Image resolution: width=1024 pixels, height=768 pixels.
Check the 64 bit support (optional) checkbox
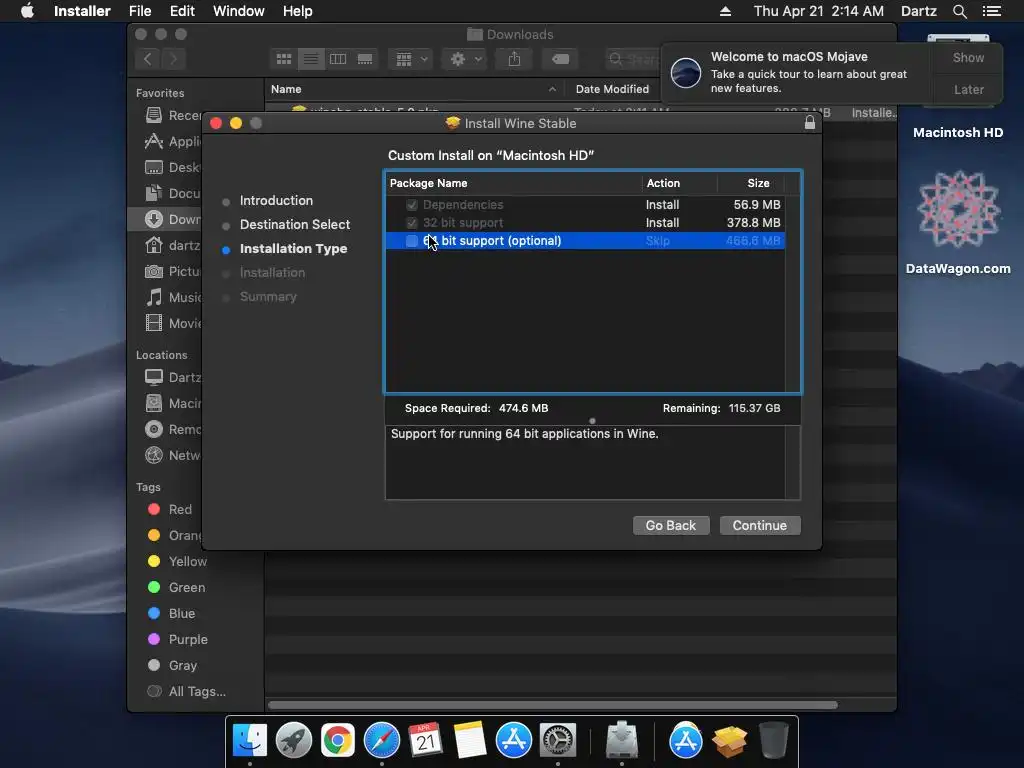click(x=411, y=241)
